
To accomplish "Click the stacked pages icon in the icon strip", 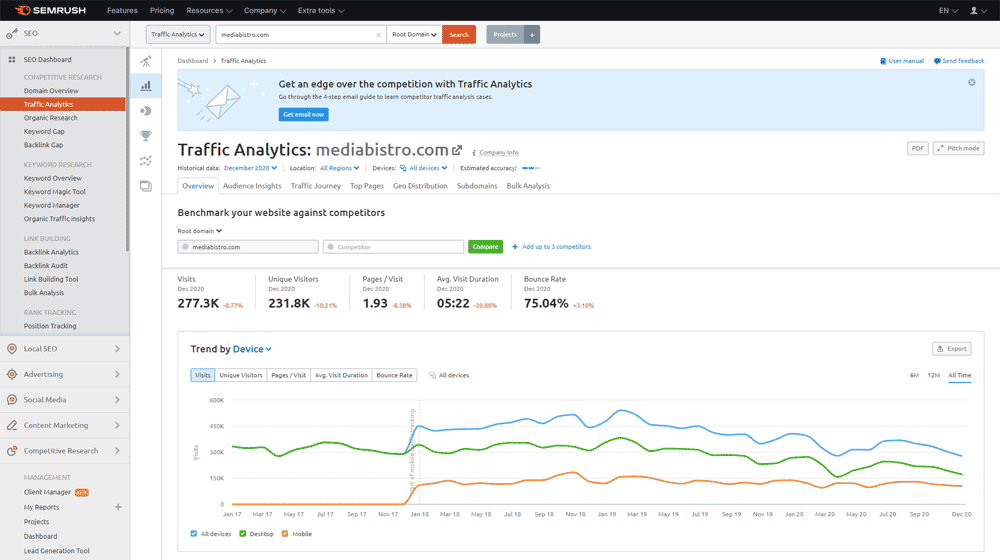I will [146, 186].
